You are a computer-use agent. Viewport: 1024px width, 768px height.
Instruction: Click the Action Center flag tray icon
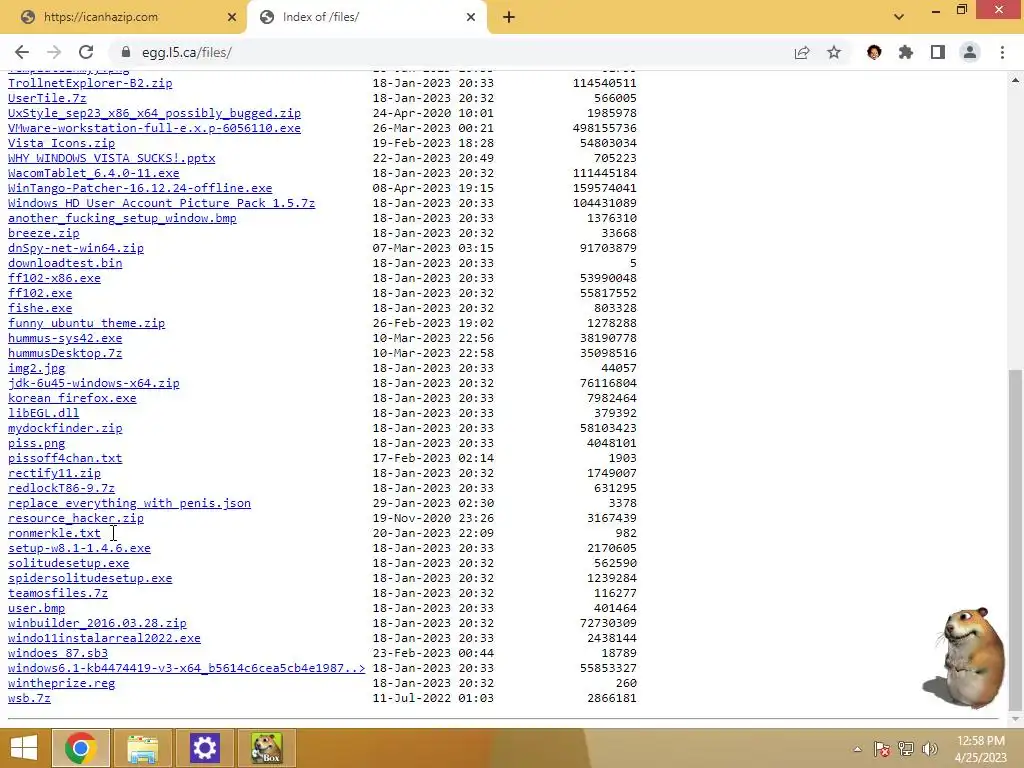pyautogui.click(x=882, y=749)
